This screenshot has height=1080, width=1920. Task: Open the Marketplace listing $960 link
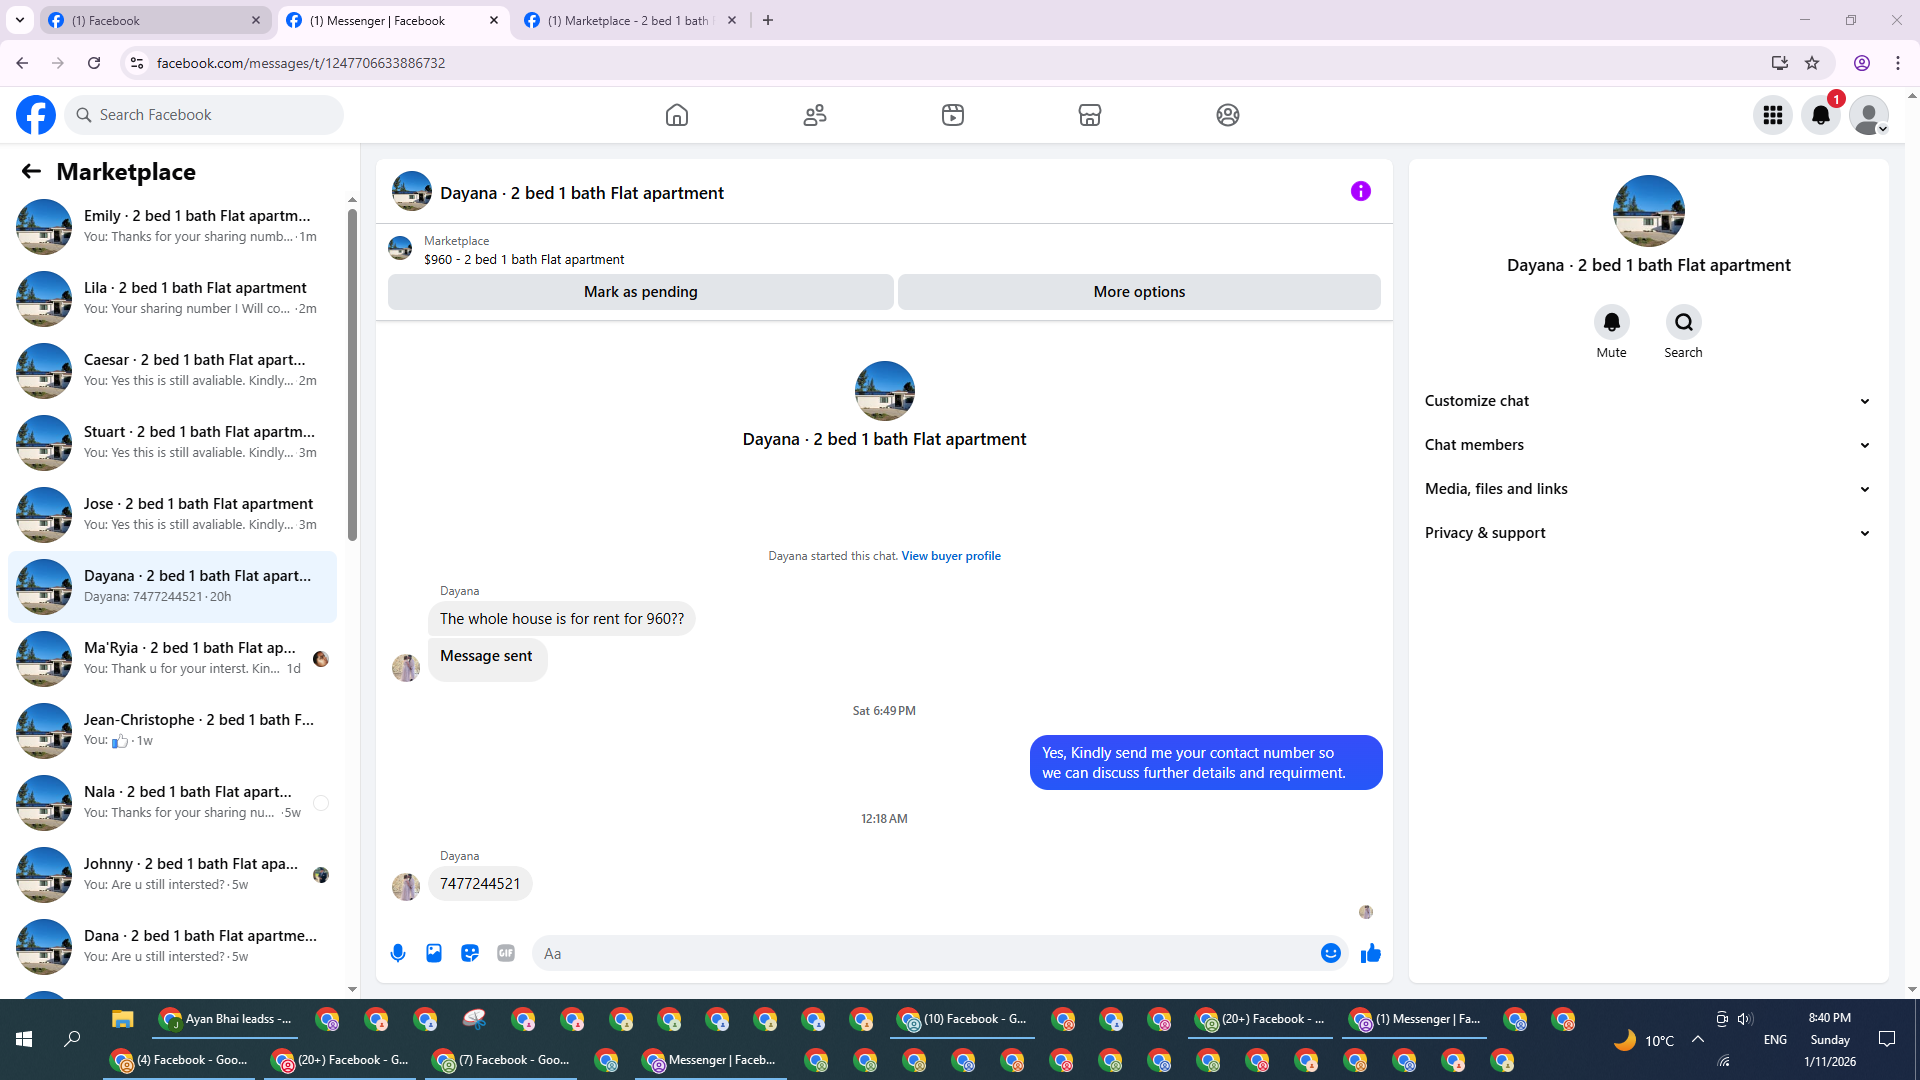tap(524, 259)
